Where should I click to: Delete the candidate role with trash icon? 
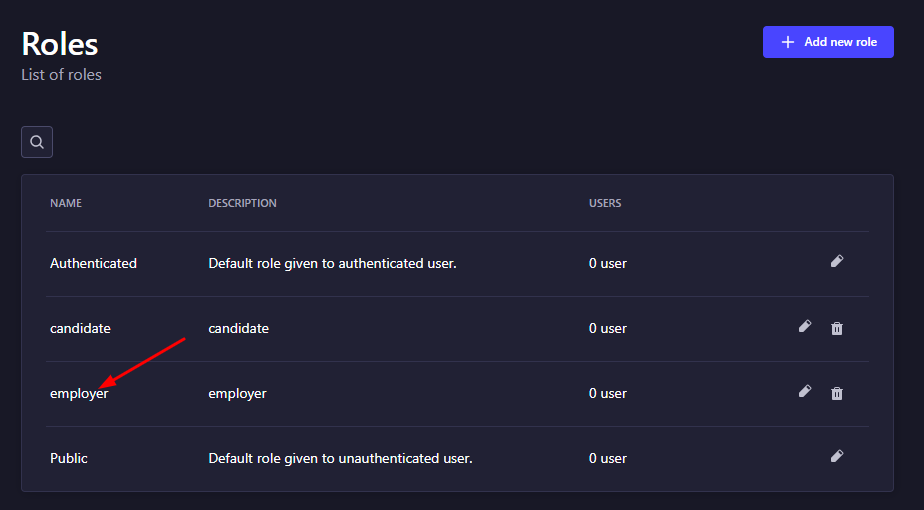[x=837, y=328]
